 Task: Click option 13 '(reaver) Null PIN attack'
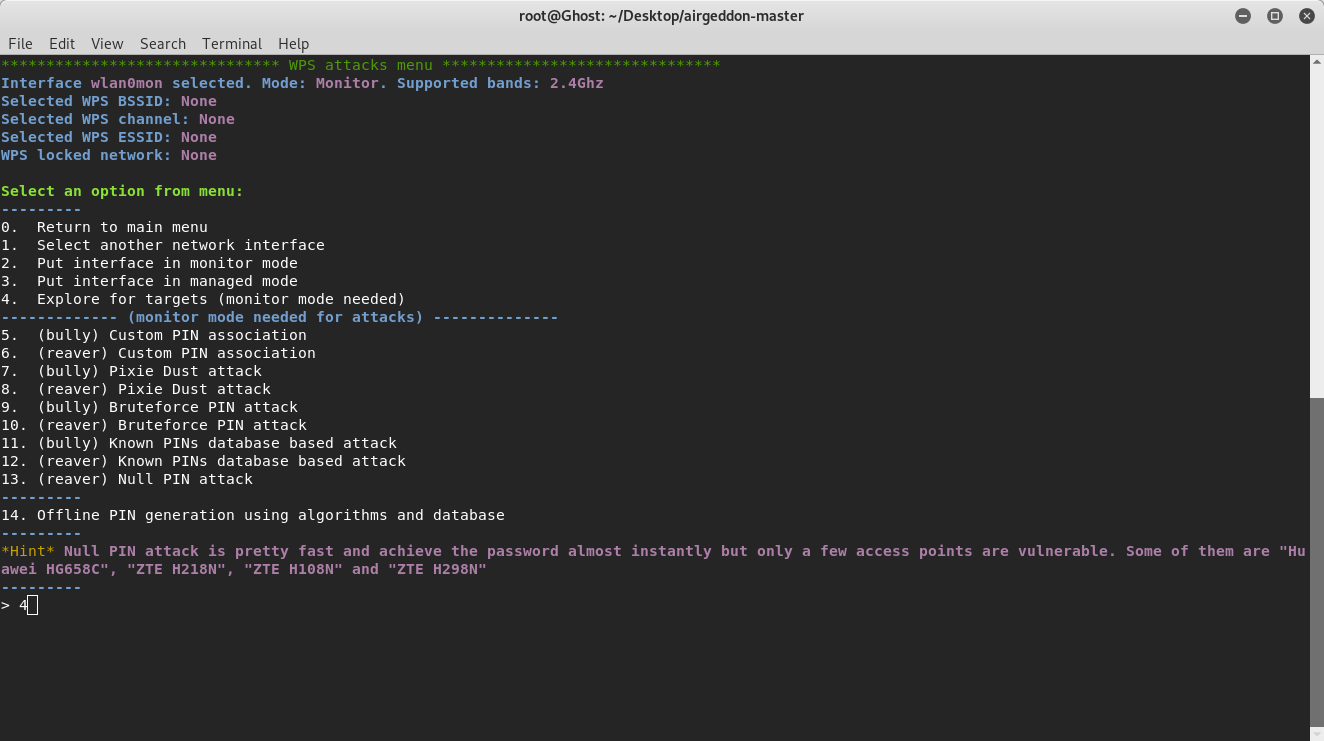click(x=127, y=479)
